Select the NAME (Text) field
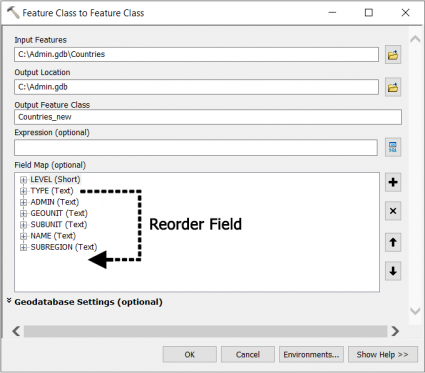The height and width of the screenshot is (373, 425). click(53, 236)
